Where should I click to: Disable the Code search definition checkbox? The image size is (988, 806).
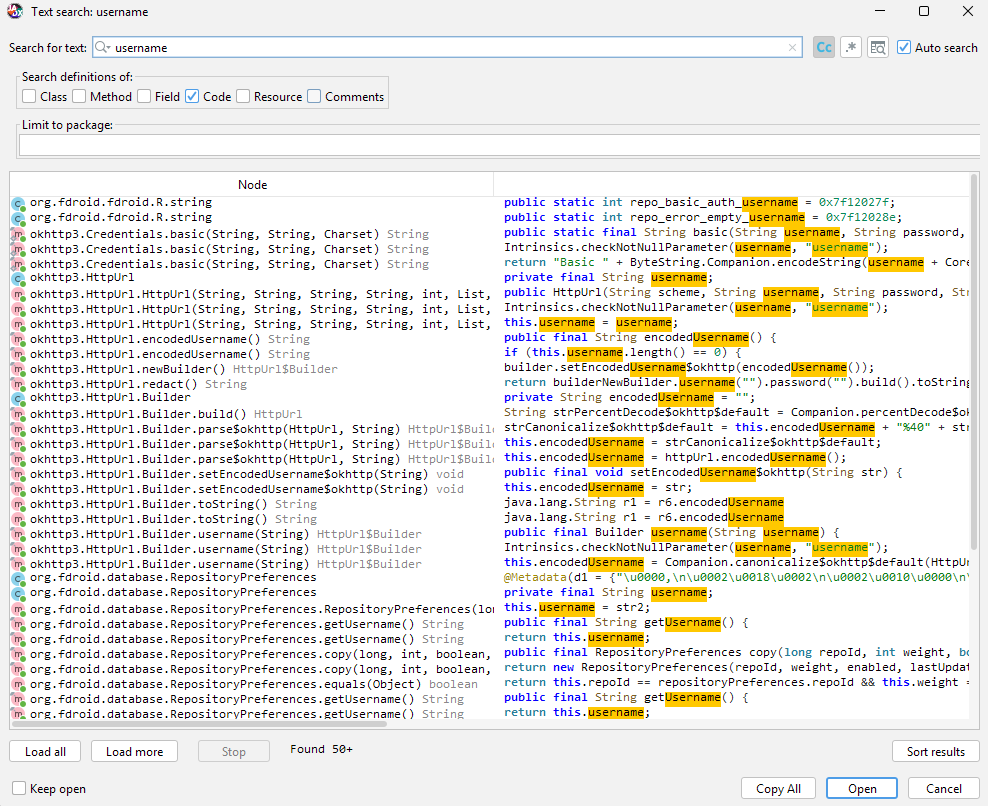tap(192, 97)
